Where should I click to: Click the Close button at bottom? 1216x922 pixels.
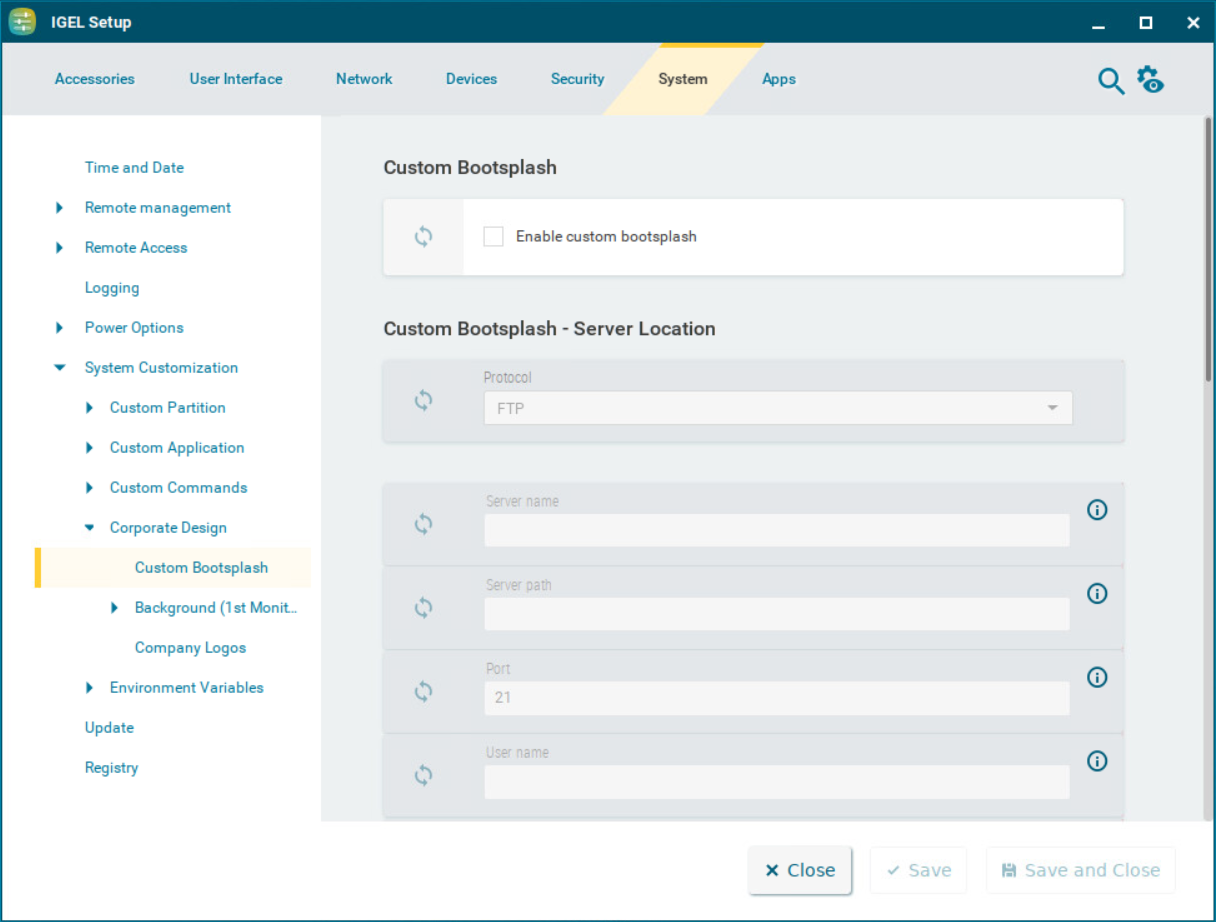pyautogui.click(x=800, y=870)
